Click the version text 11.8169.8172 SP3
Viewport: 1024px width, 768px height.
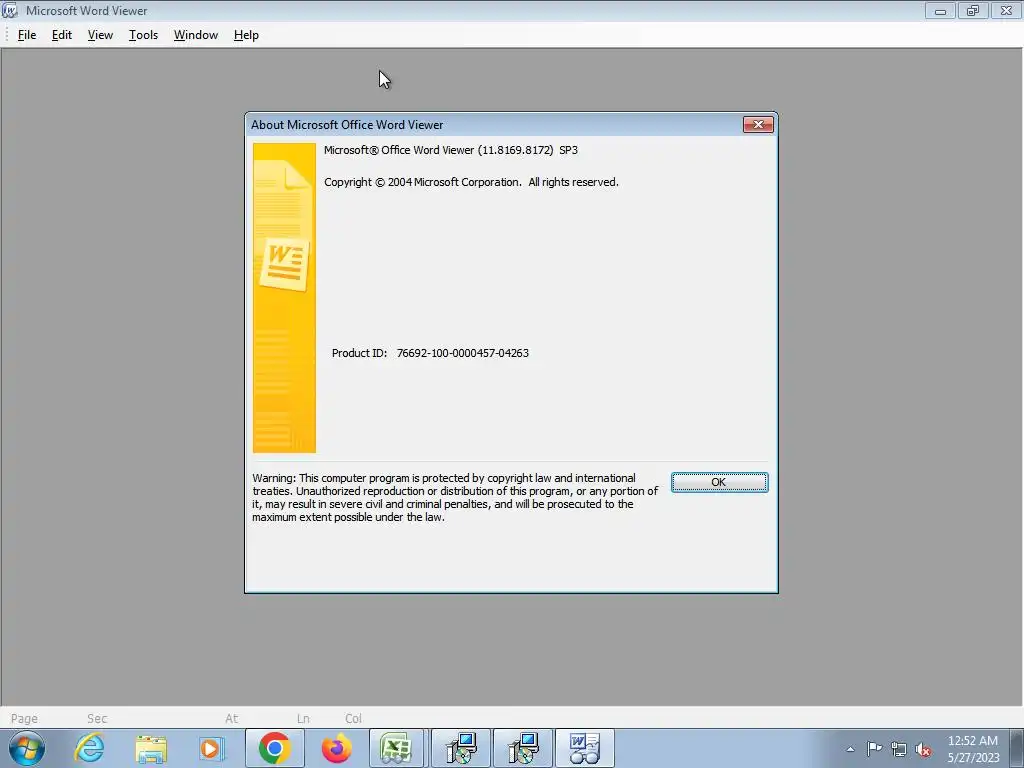tap(528, 150)
